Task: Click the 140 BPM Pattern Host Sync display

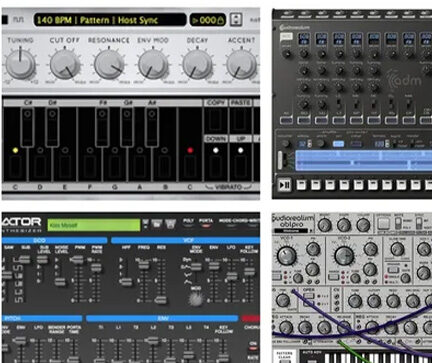Action: click(x=110, y=20)
